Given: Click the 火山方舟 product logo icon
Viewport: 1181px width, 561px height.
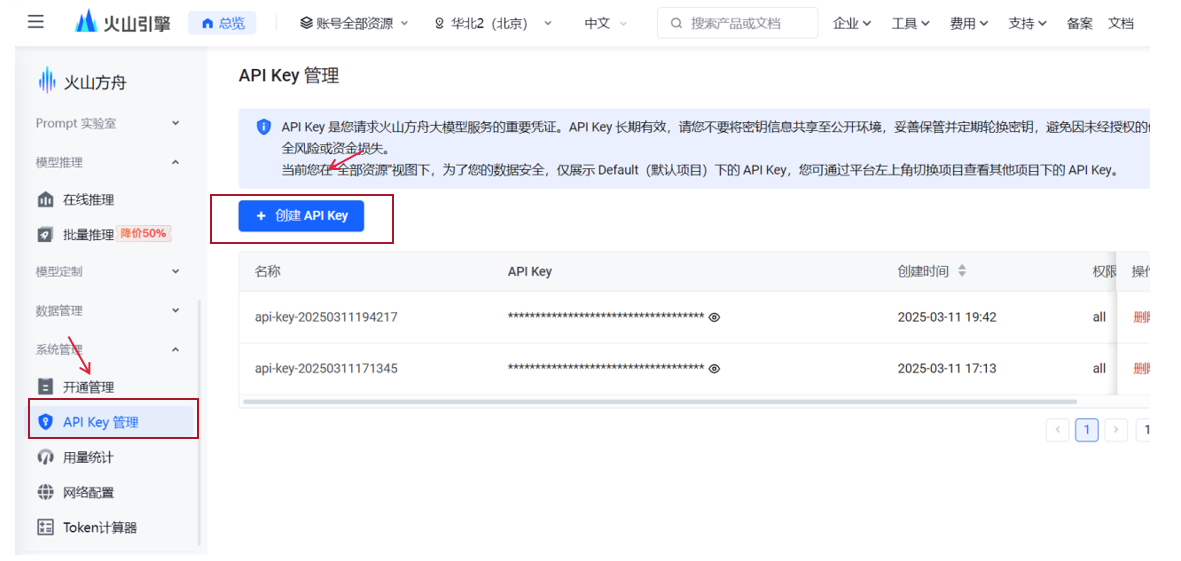Looking at the screenshot, I should pos(47,81).
